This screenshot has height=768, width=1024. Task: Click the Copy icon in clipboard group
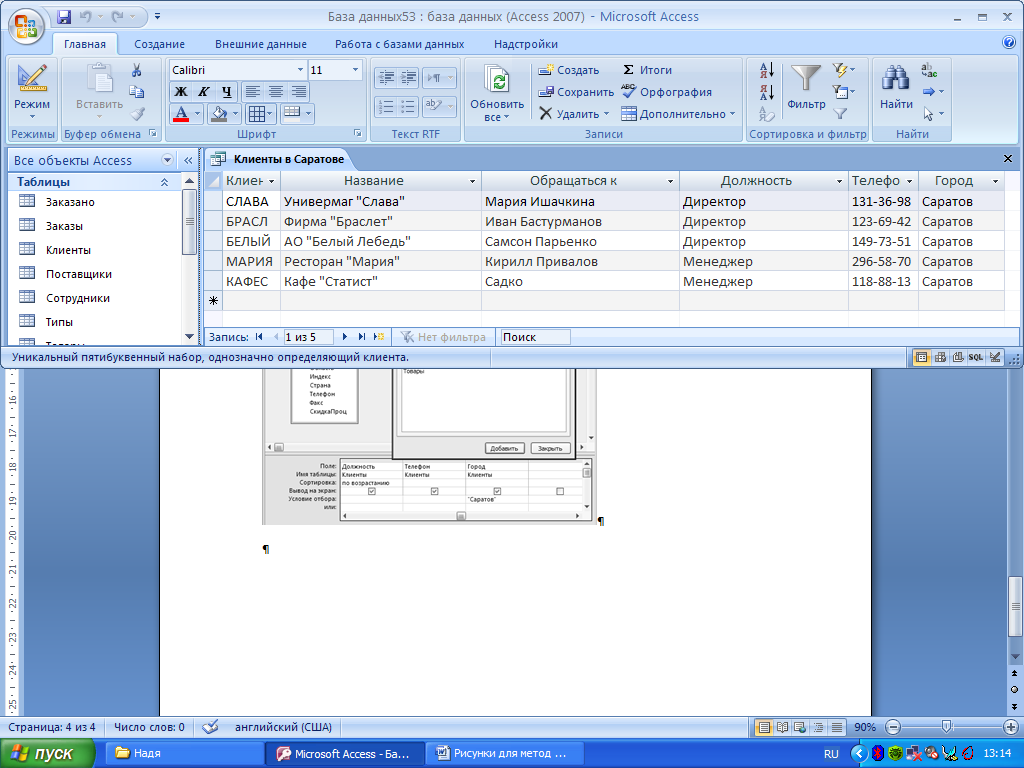coord(136,91)
